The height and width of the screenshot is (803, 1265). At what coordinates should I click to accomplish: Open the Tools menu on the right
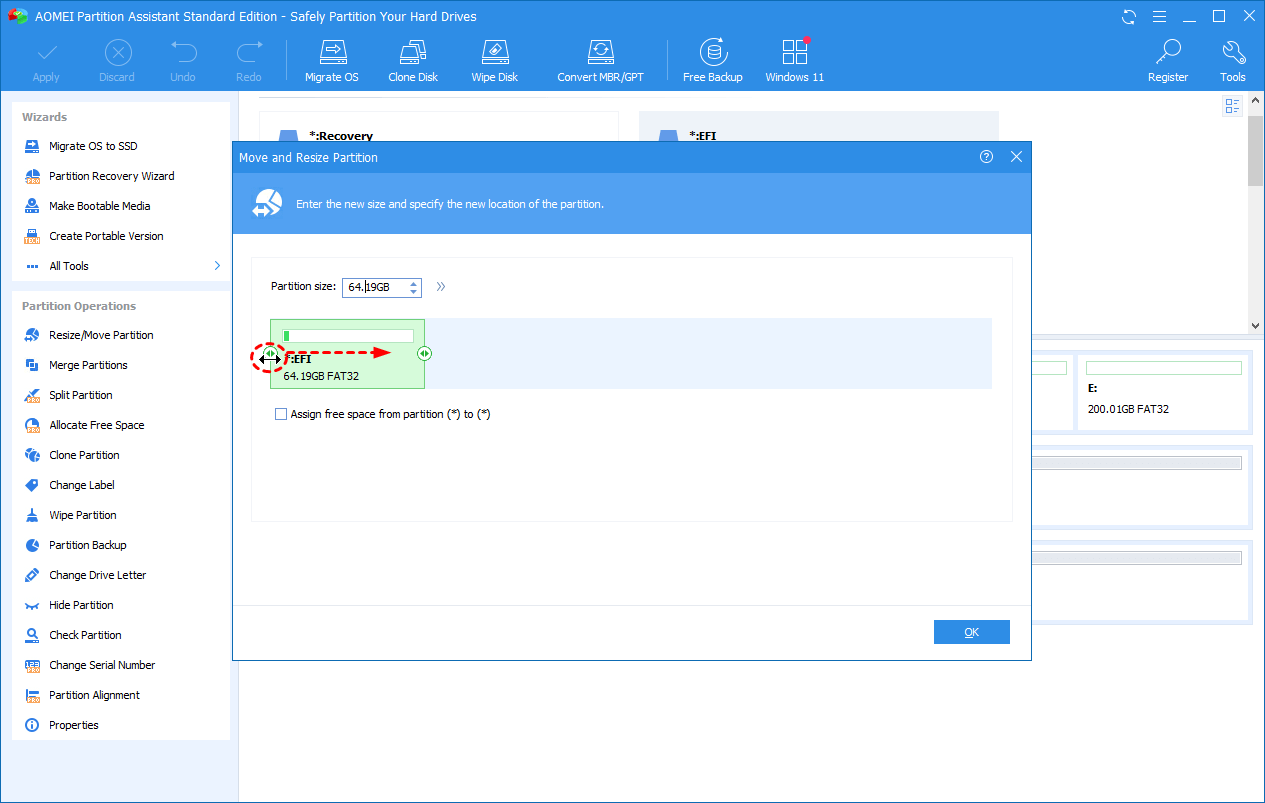tap(1233, 58)
